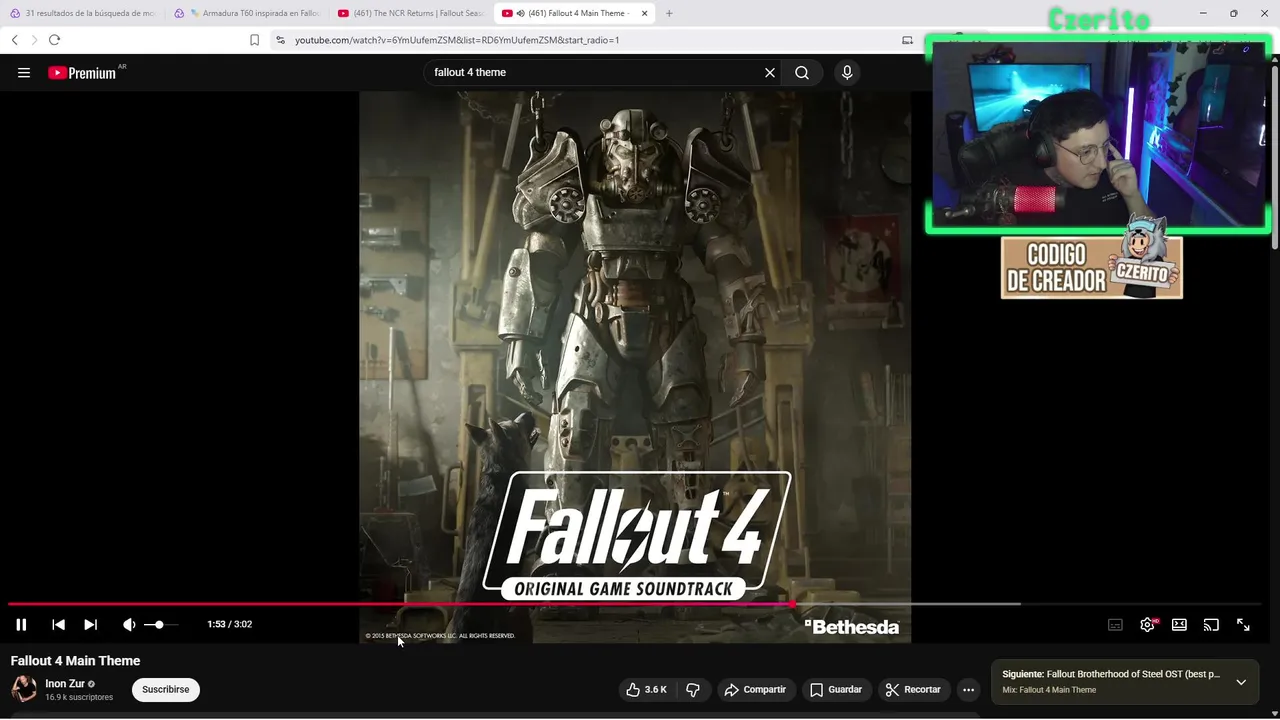
Task: View site info icon beside the URL
Action: tap(280, 40)
